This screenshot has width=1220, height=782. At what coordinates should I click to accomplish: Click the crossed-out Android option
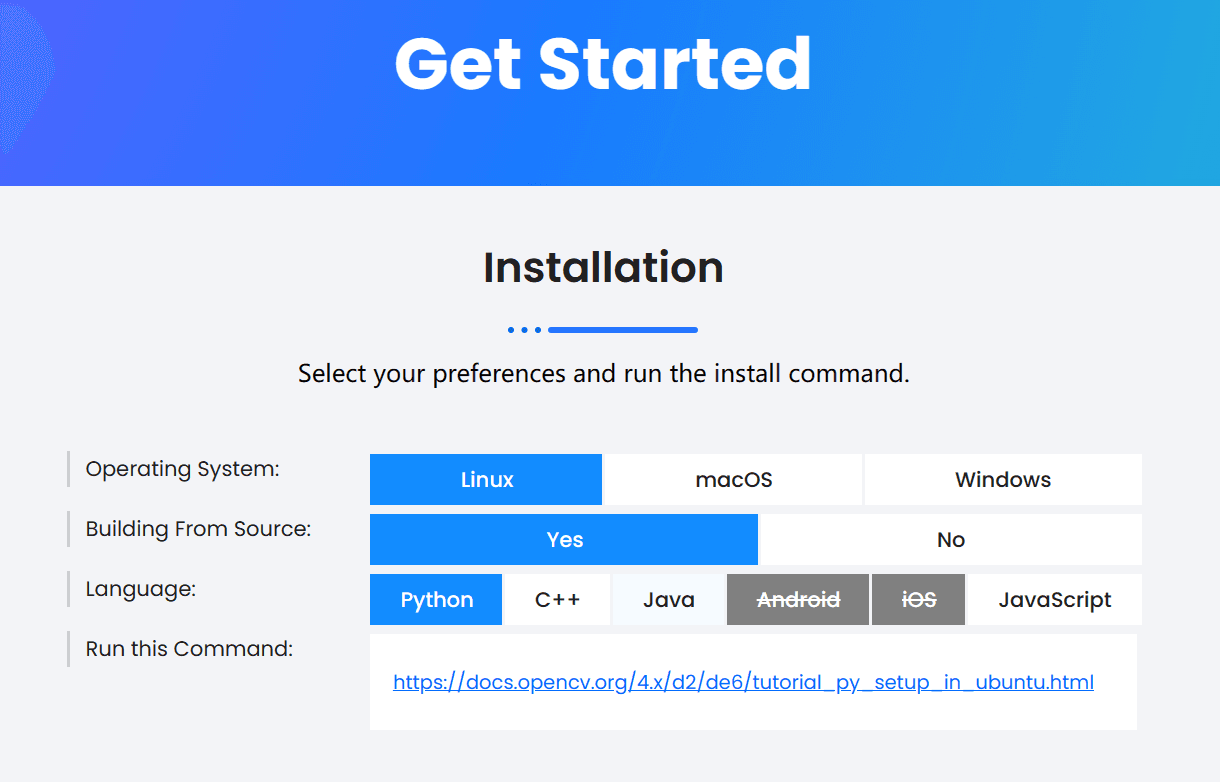(797, 599)
